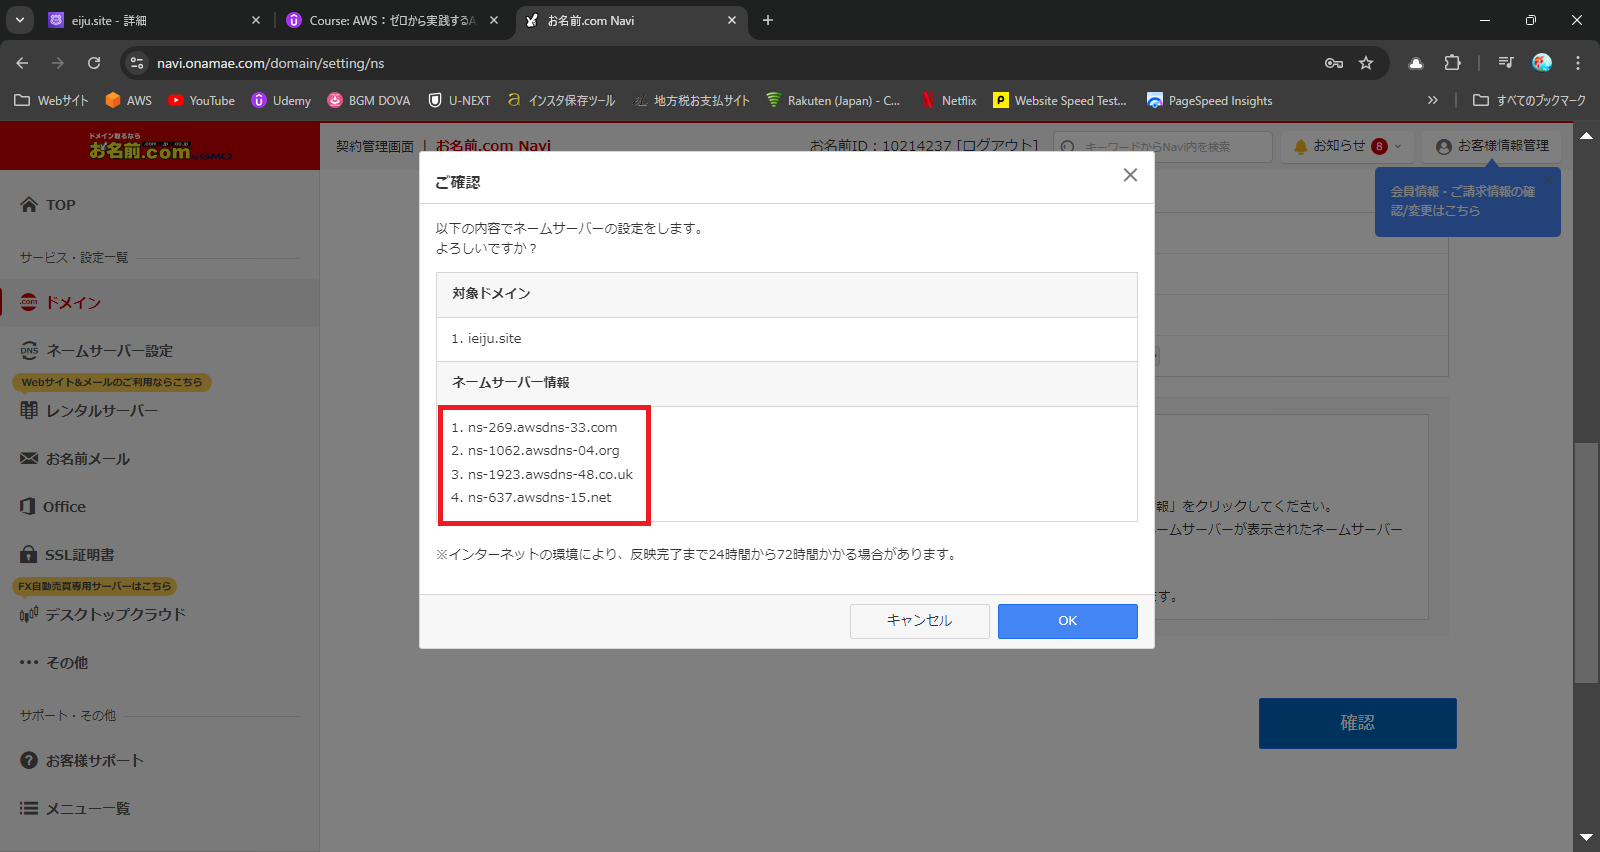Open ネームサーバー設定 in sidebar
1600x852 pixels.
[x=97, y=351]
